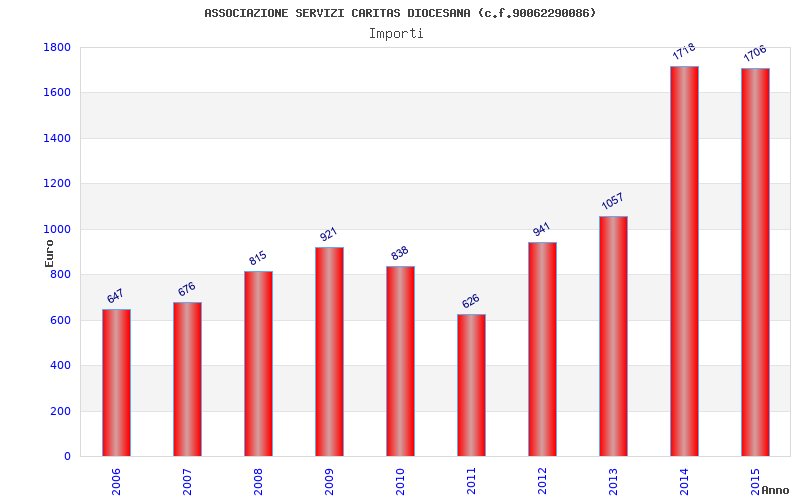Click the 1000 y-axis tick label

[57, 230]
